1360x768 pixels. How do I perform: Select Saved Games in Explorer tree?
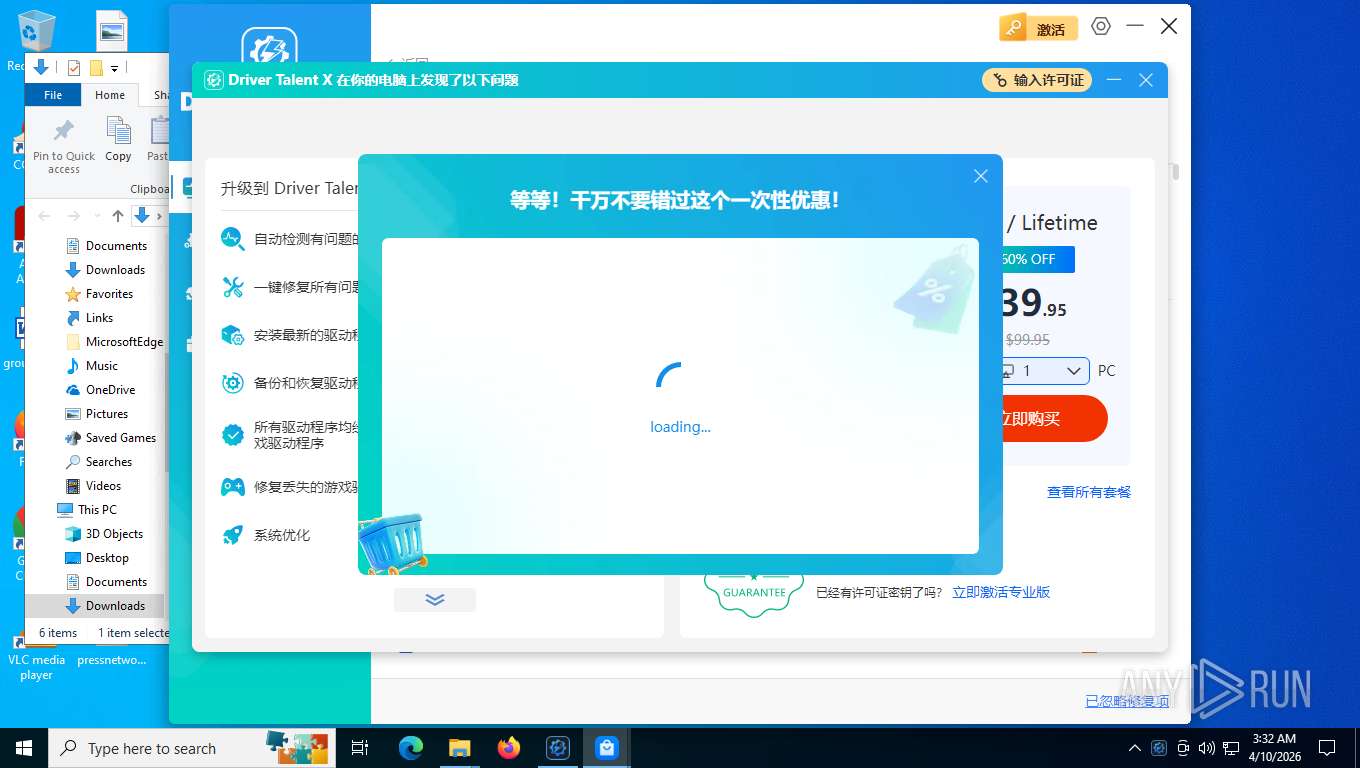click(x=120, y=438)
